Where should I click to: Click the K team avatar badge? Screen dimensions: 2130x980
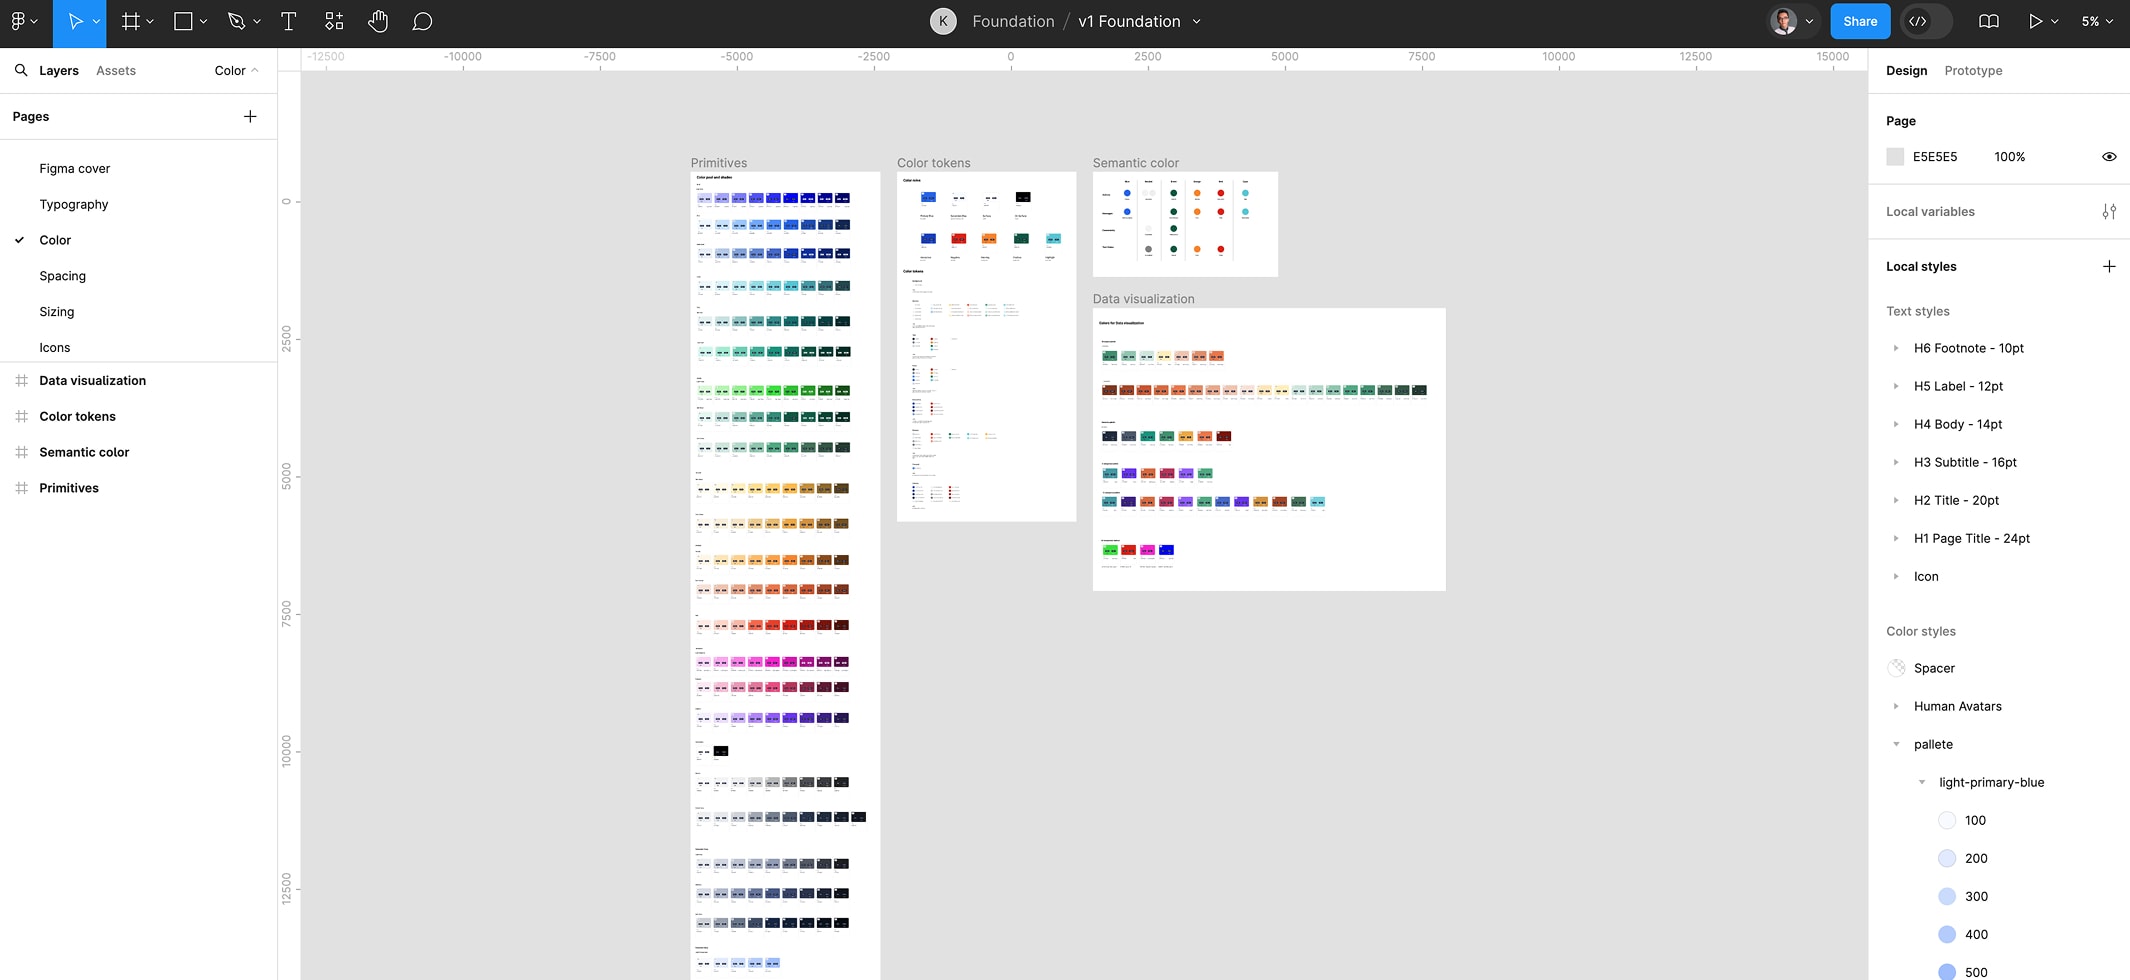[x=943, y=21]
